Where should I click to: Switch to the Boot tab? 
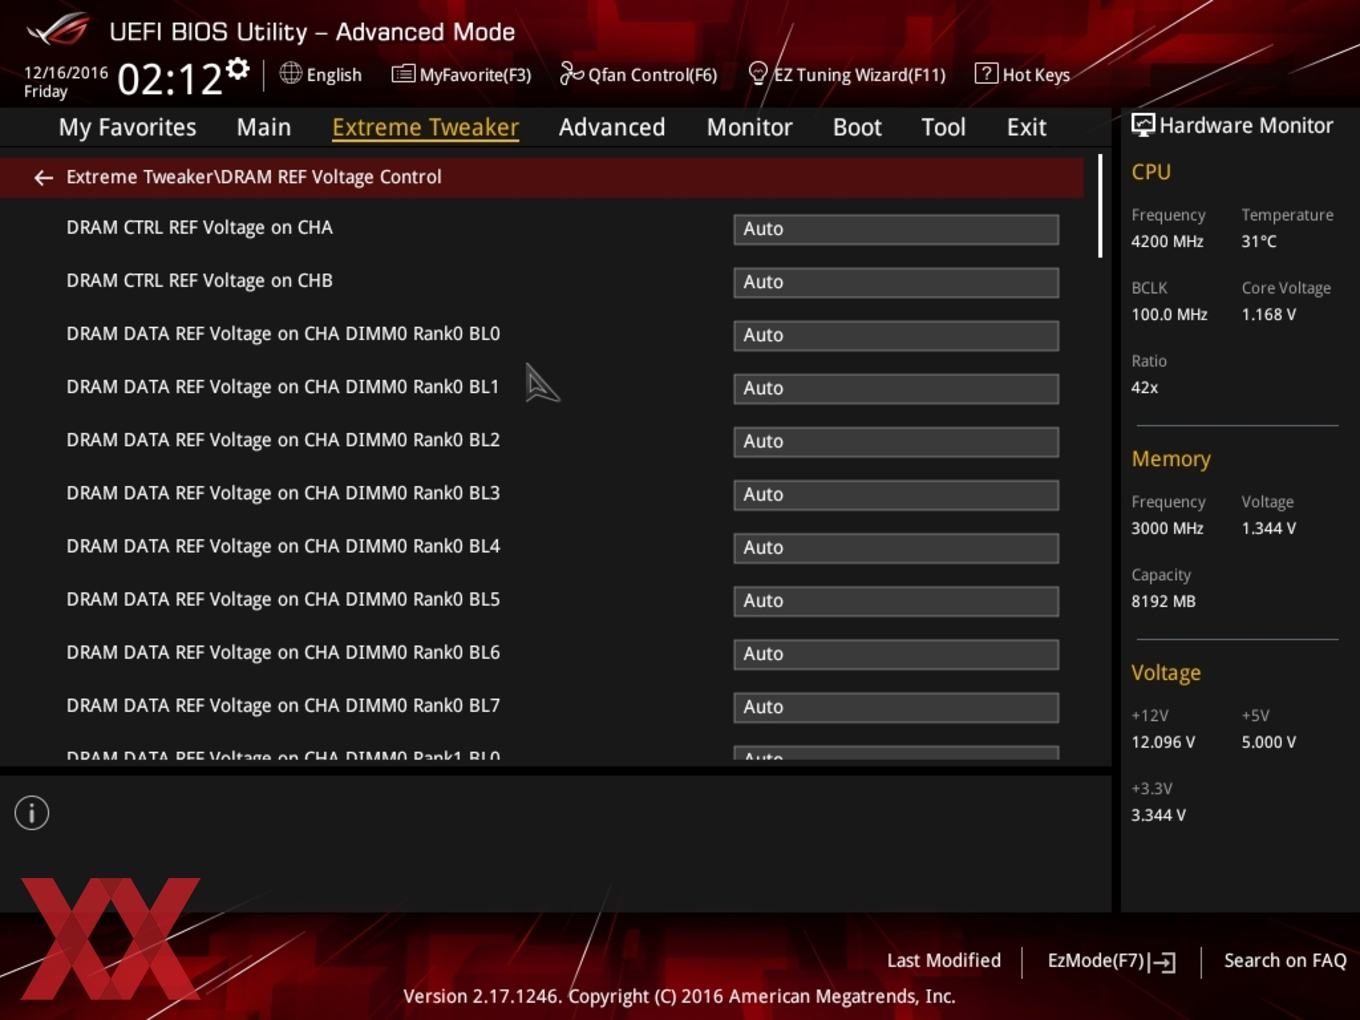pyautogui.click(x=857, y=127)
